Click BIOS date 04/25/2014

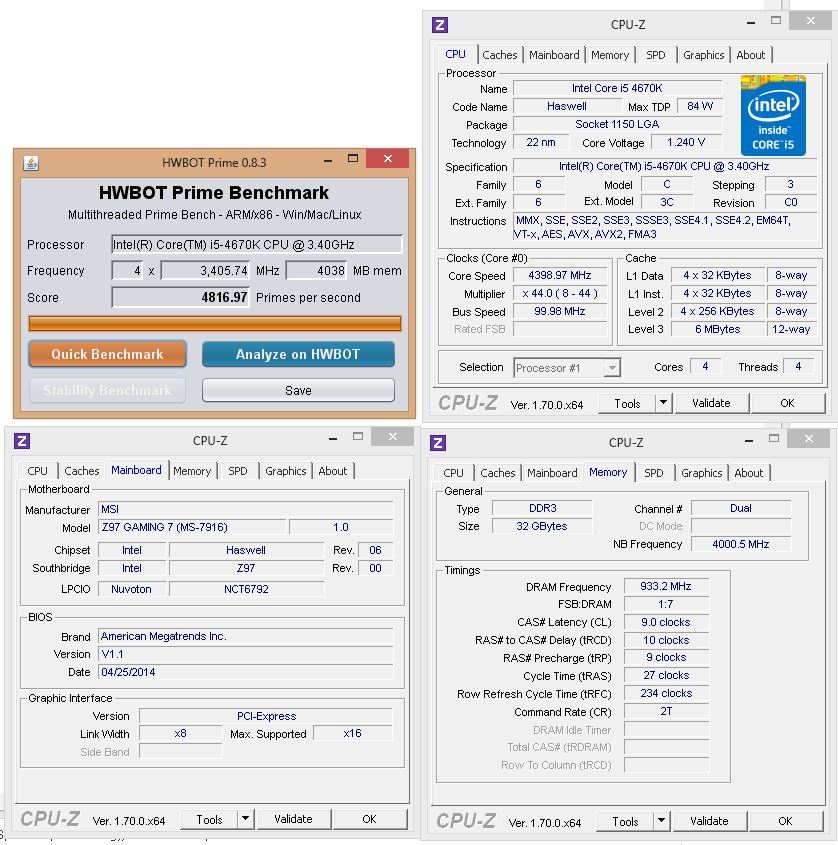[246, 672]
